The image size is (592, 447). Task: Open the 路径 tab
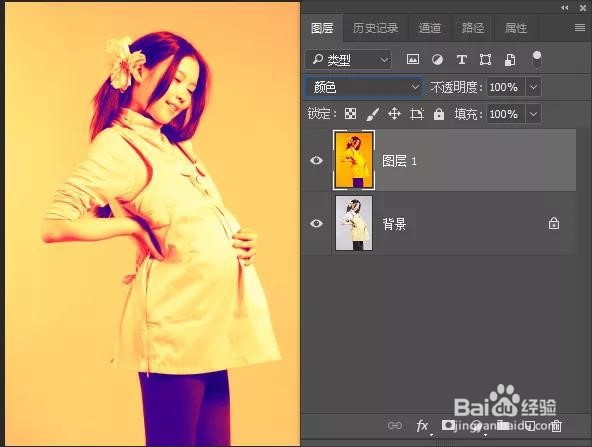tap(473, 28)
